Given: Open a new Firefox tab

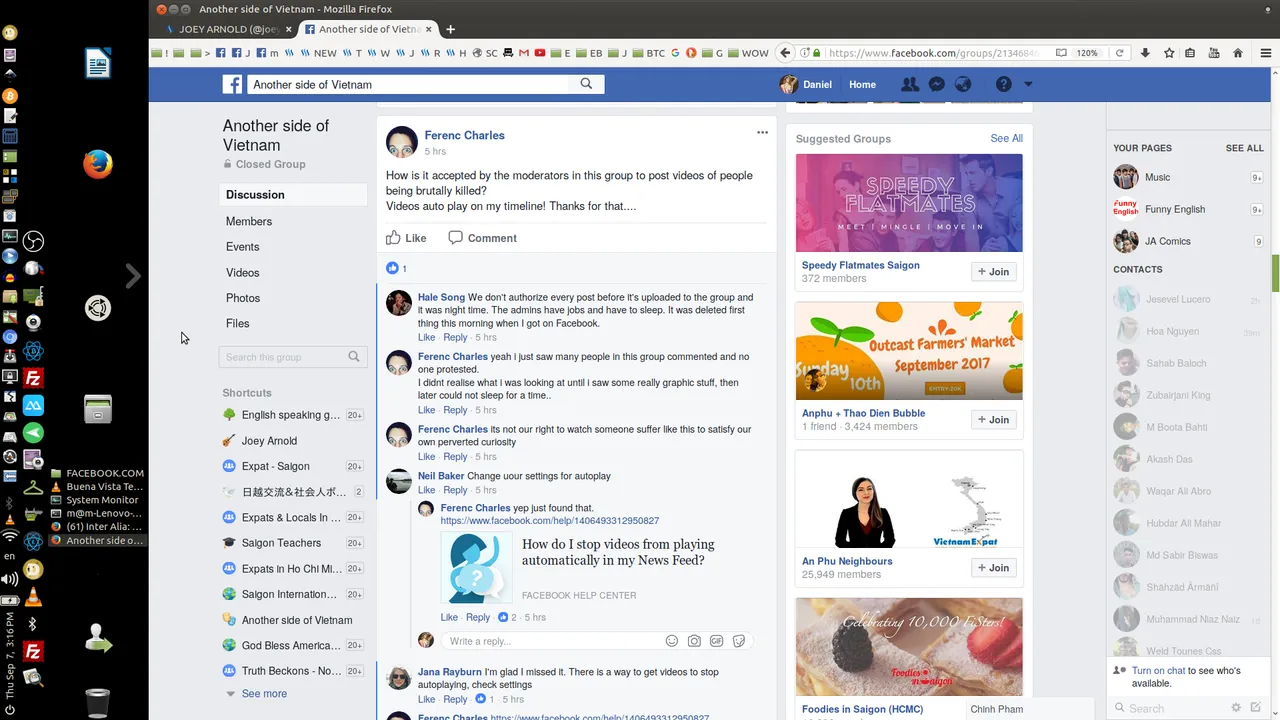Looking at the screenshot, I should 450,29.
